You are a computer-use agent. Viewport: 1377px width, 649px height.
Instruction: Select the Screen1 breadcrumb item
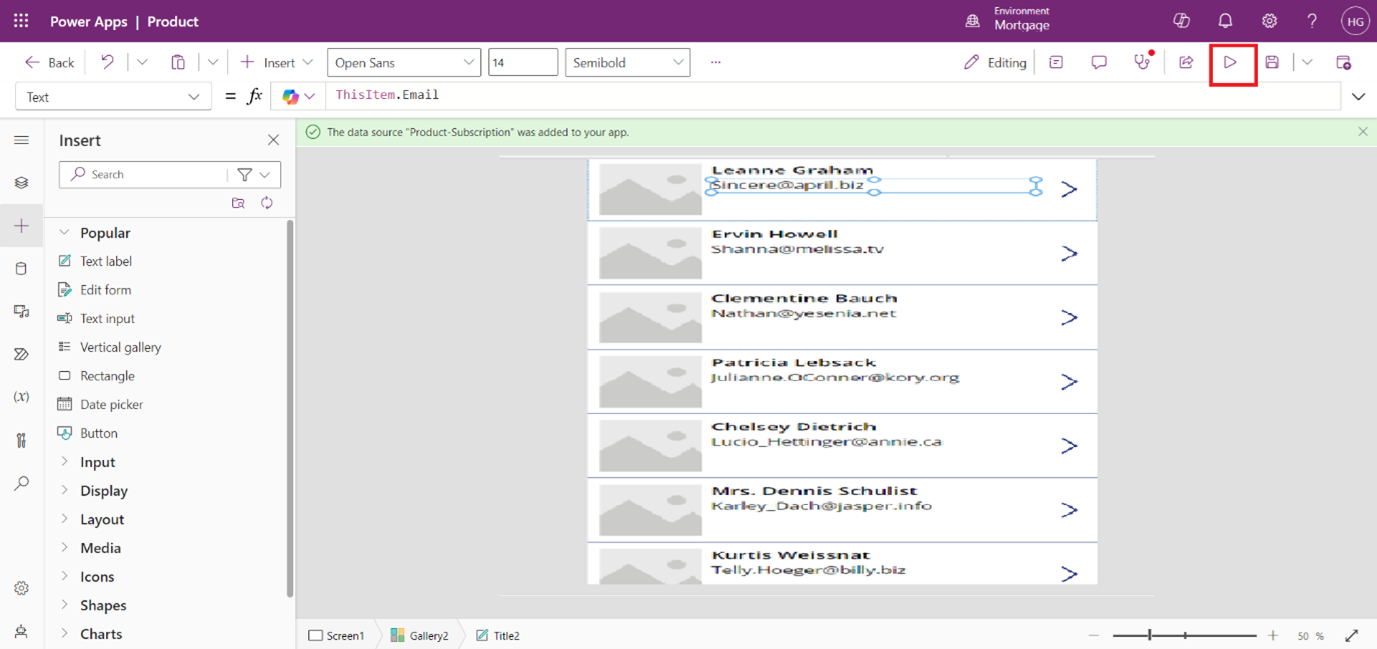tap(337, 635)
